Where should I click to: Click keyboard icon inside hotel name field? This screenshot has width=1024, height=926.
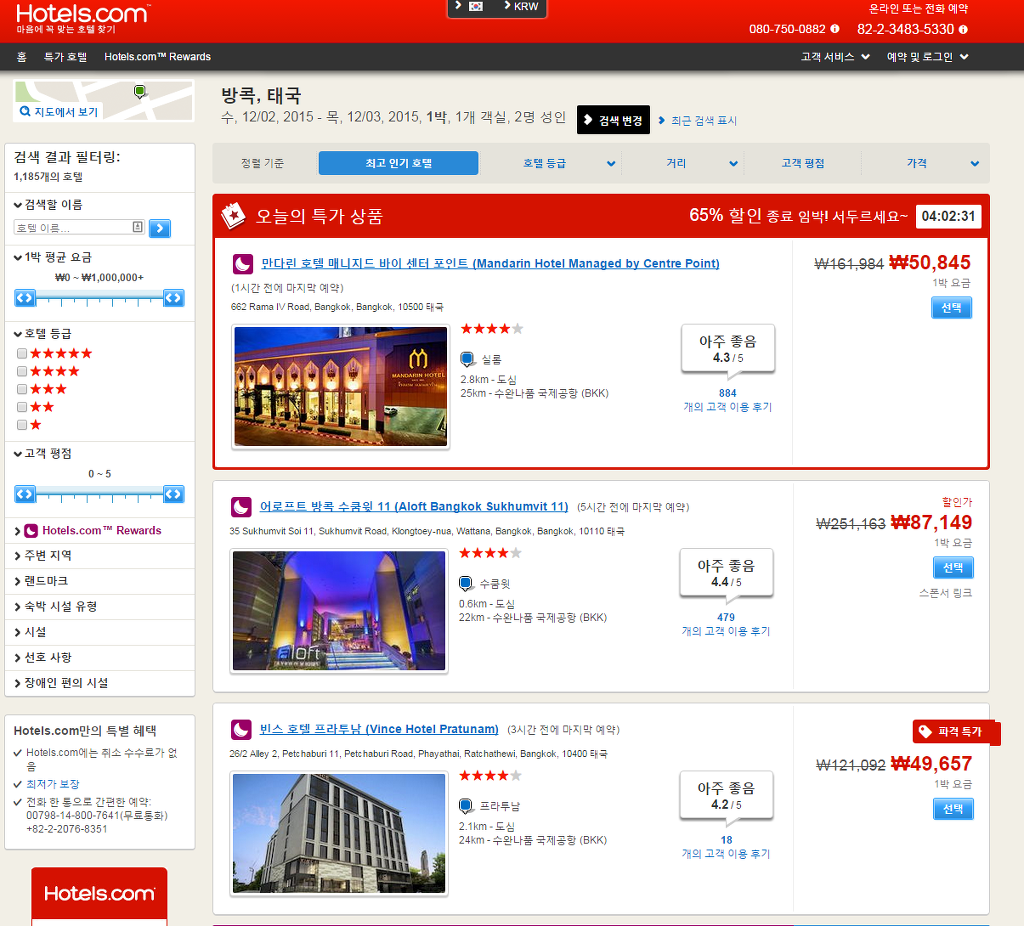(x=138, y=227)
